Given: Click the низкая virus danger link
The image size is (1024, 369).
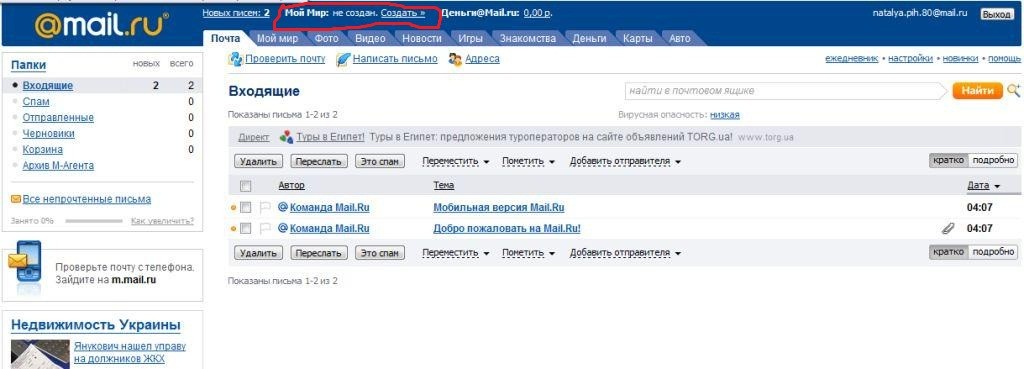Looking at the screenshot, I should pyautogui.click(x=725, y=115).
